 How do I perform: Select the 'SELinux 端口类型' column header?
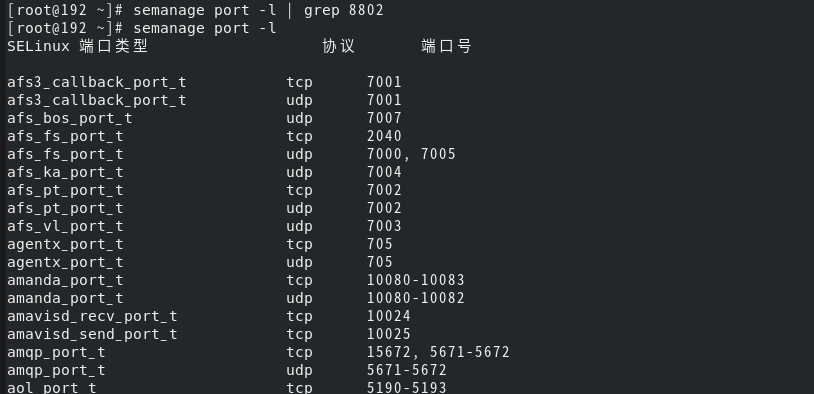pos(78,47)
